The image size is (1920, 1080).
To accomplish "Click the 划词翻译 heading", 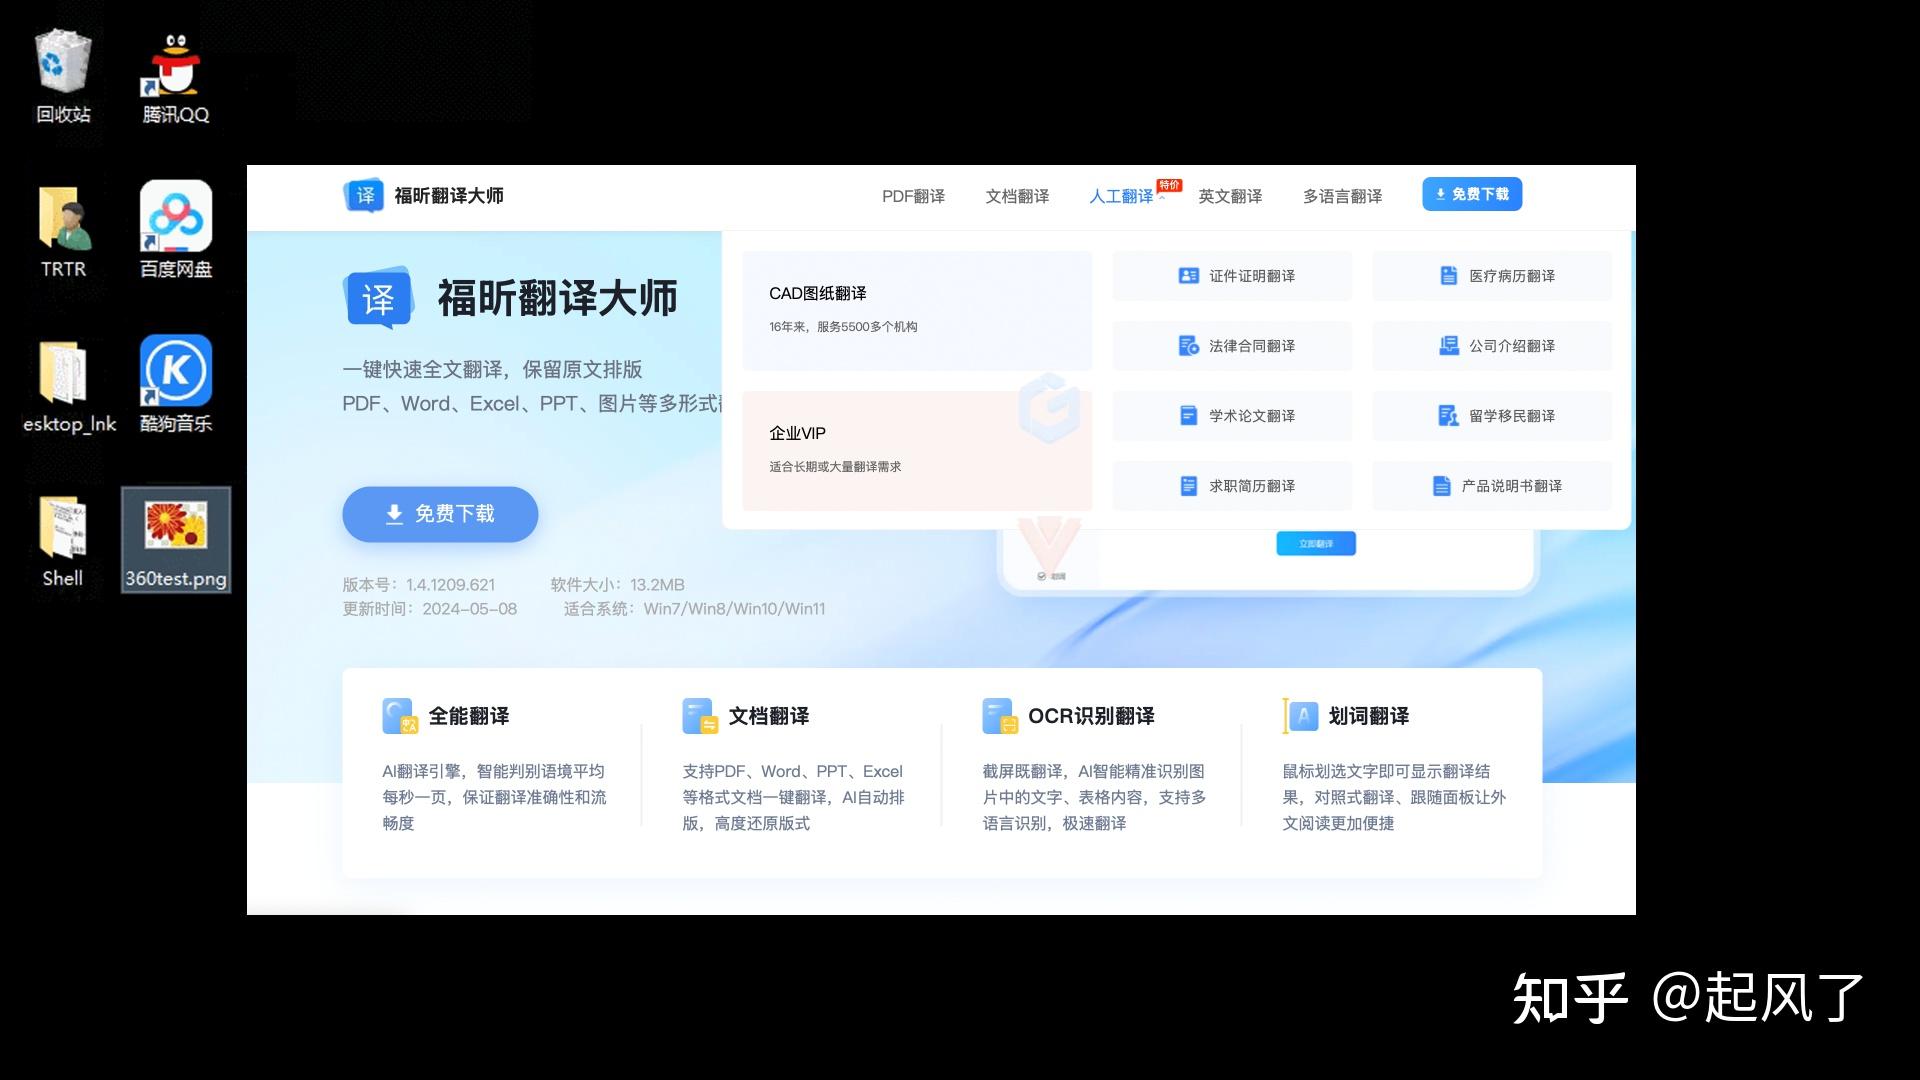I will [x=1369, y=716].
